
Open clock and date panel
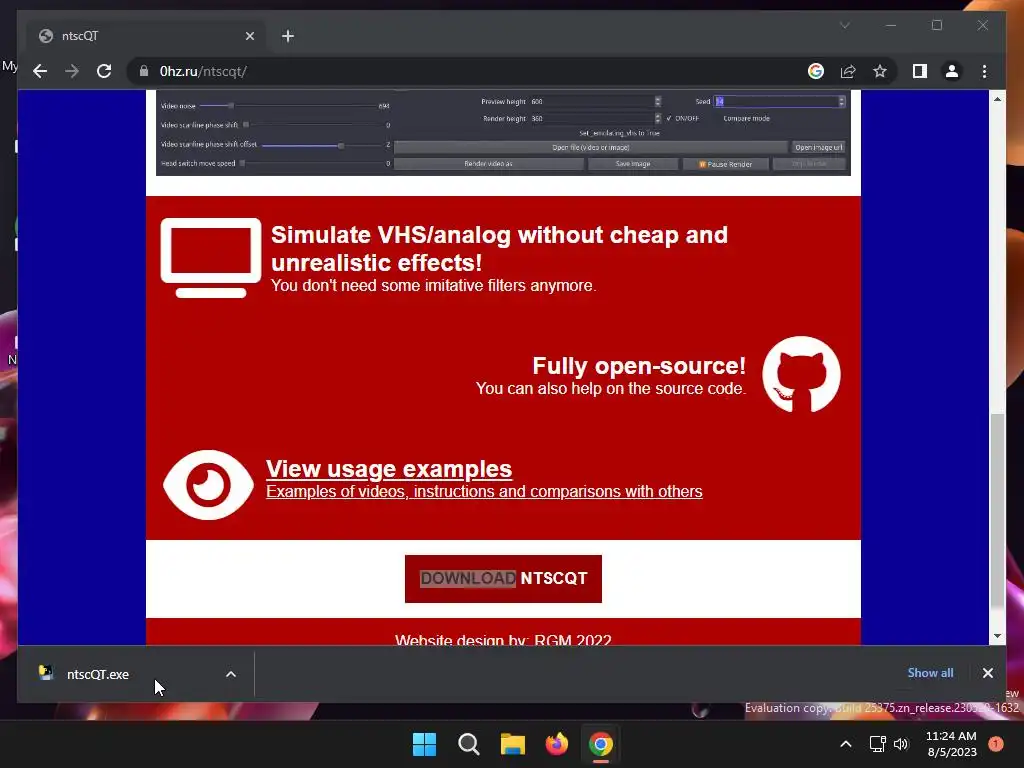point(952,744)
